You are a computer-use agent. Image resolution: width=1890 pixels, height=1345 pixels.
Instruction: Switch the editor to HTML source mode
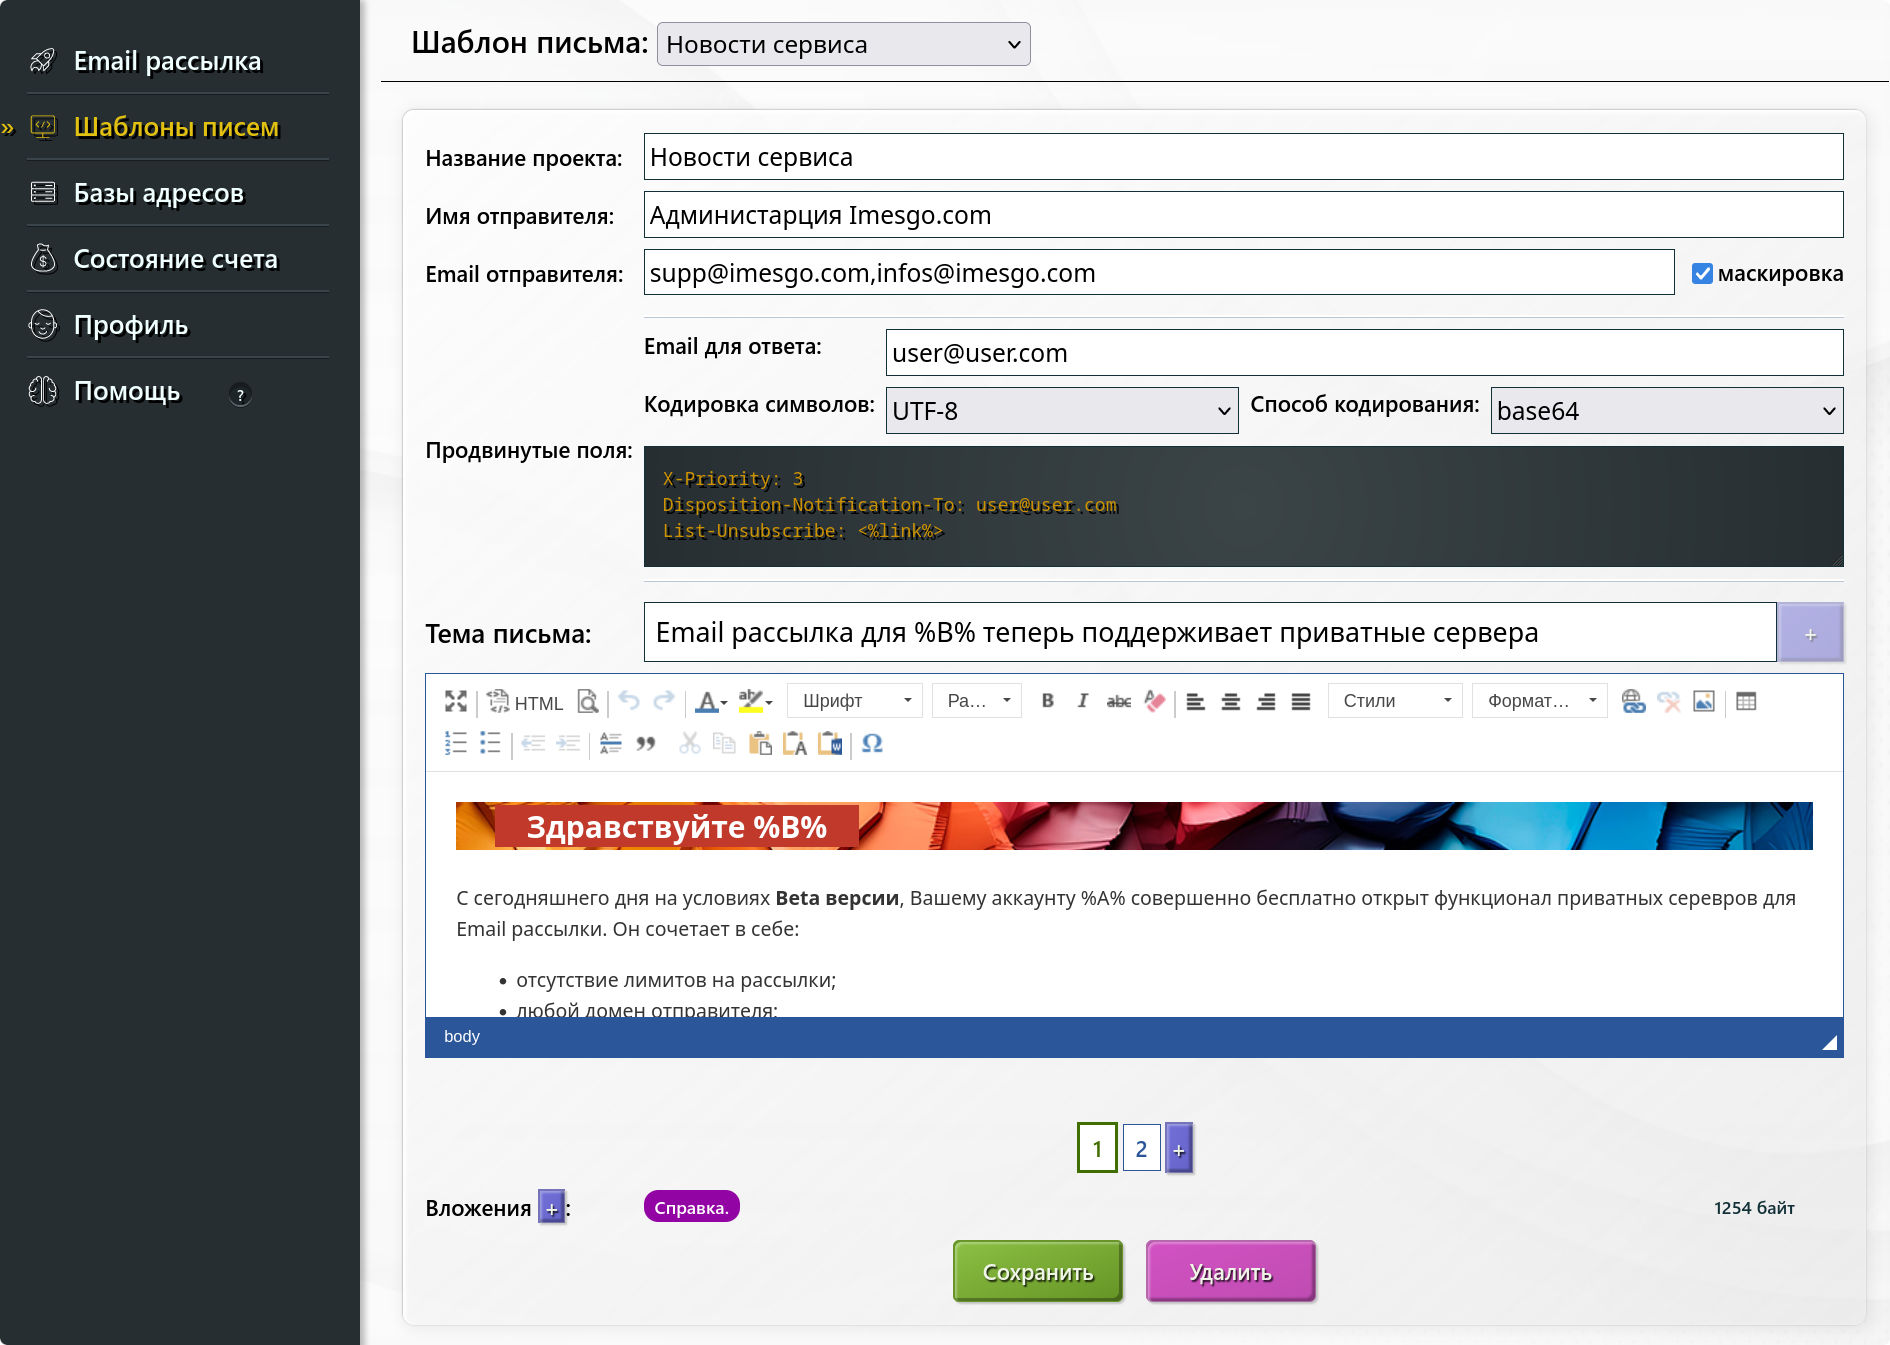coord(526,703)
